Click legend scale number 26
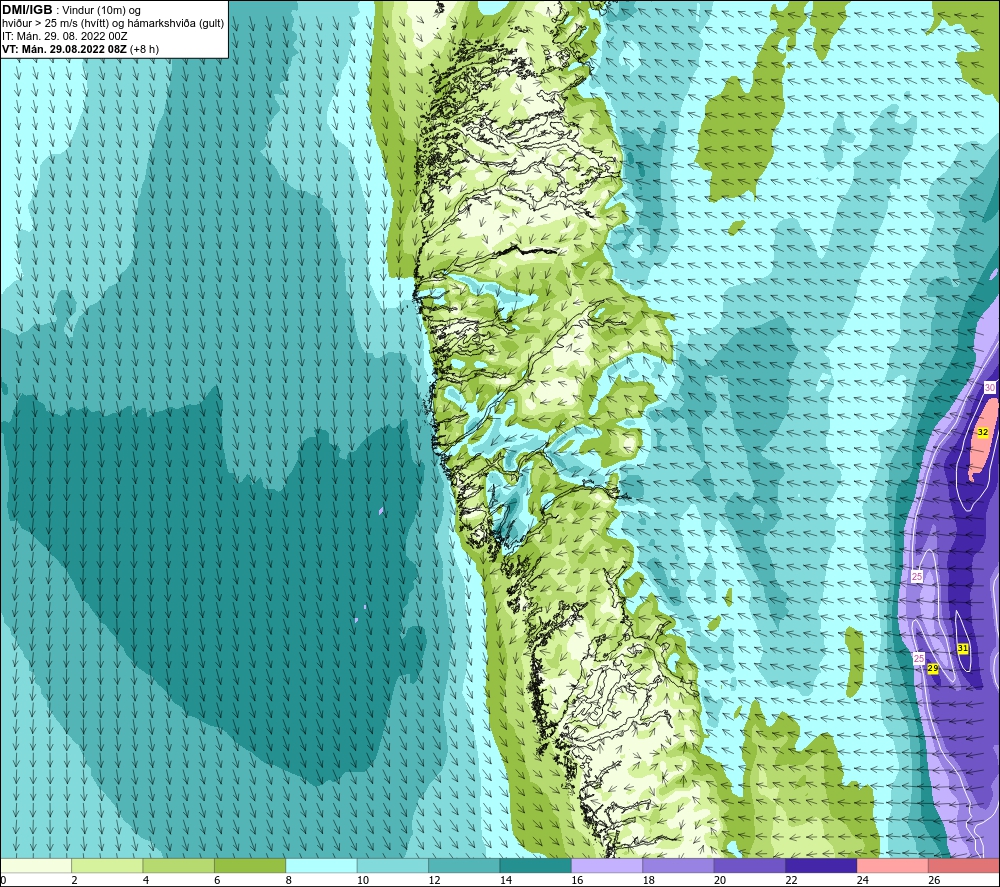The width and height of the screenshot is (1000, 887). tap(934, 880)
